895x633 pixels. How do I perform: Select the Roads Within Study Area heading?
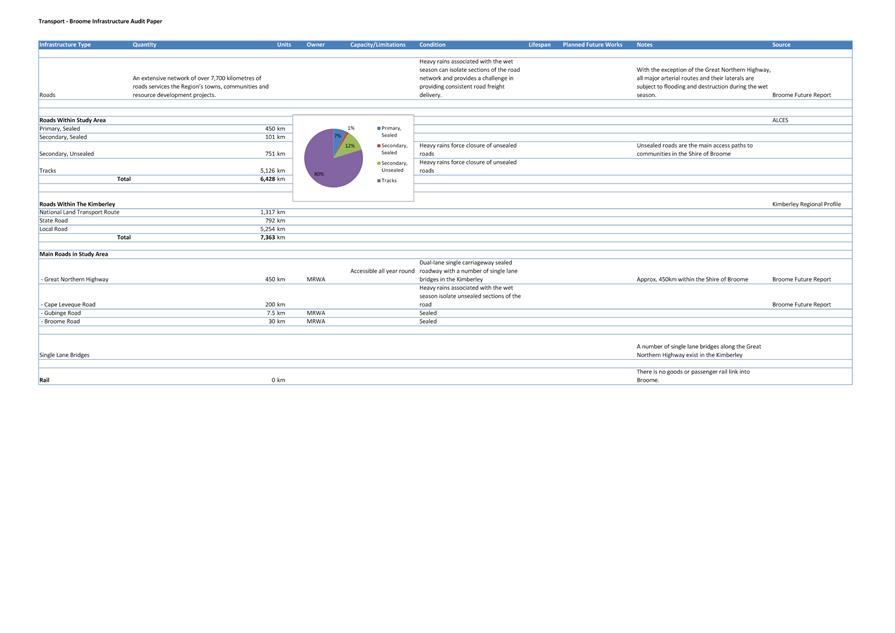[x=72, y=120]
